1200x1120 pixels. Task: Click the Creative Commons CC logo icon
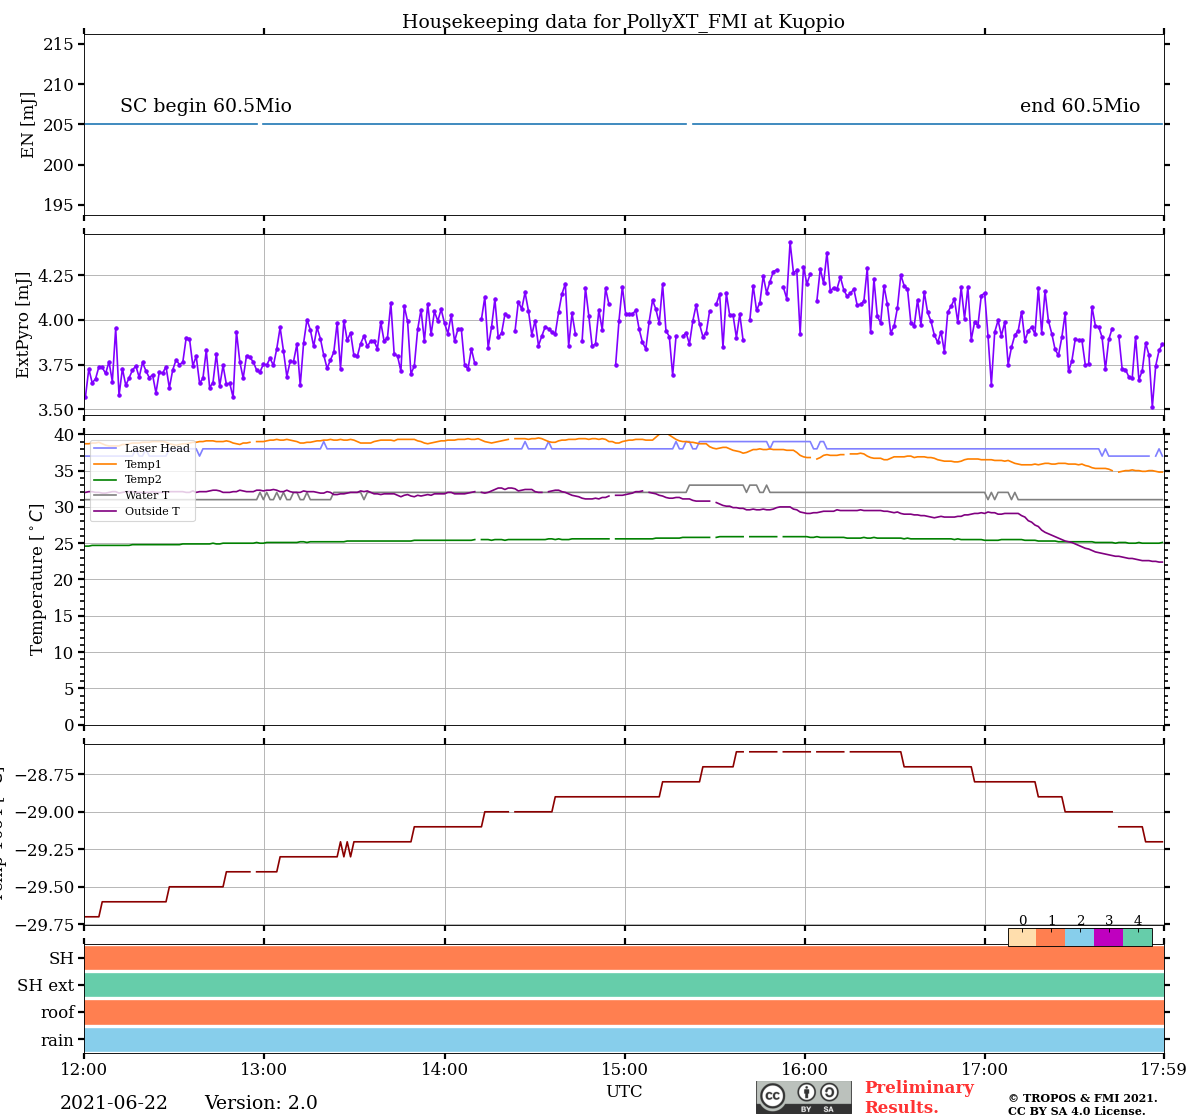[x=773, y=1095]
